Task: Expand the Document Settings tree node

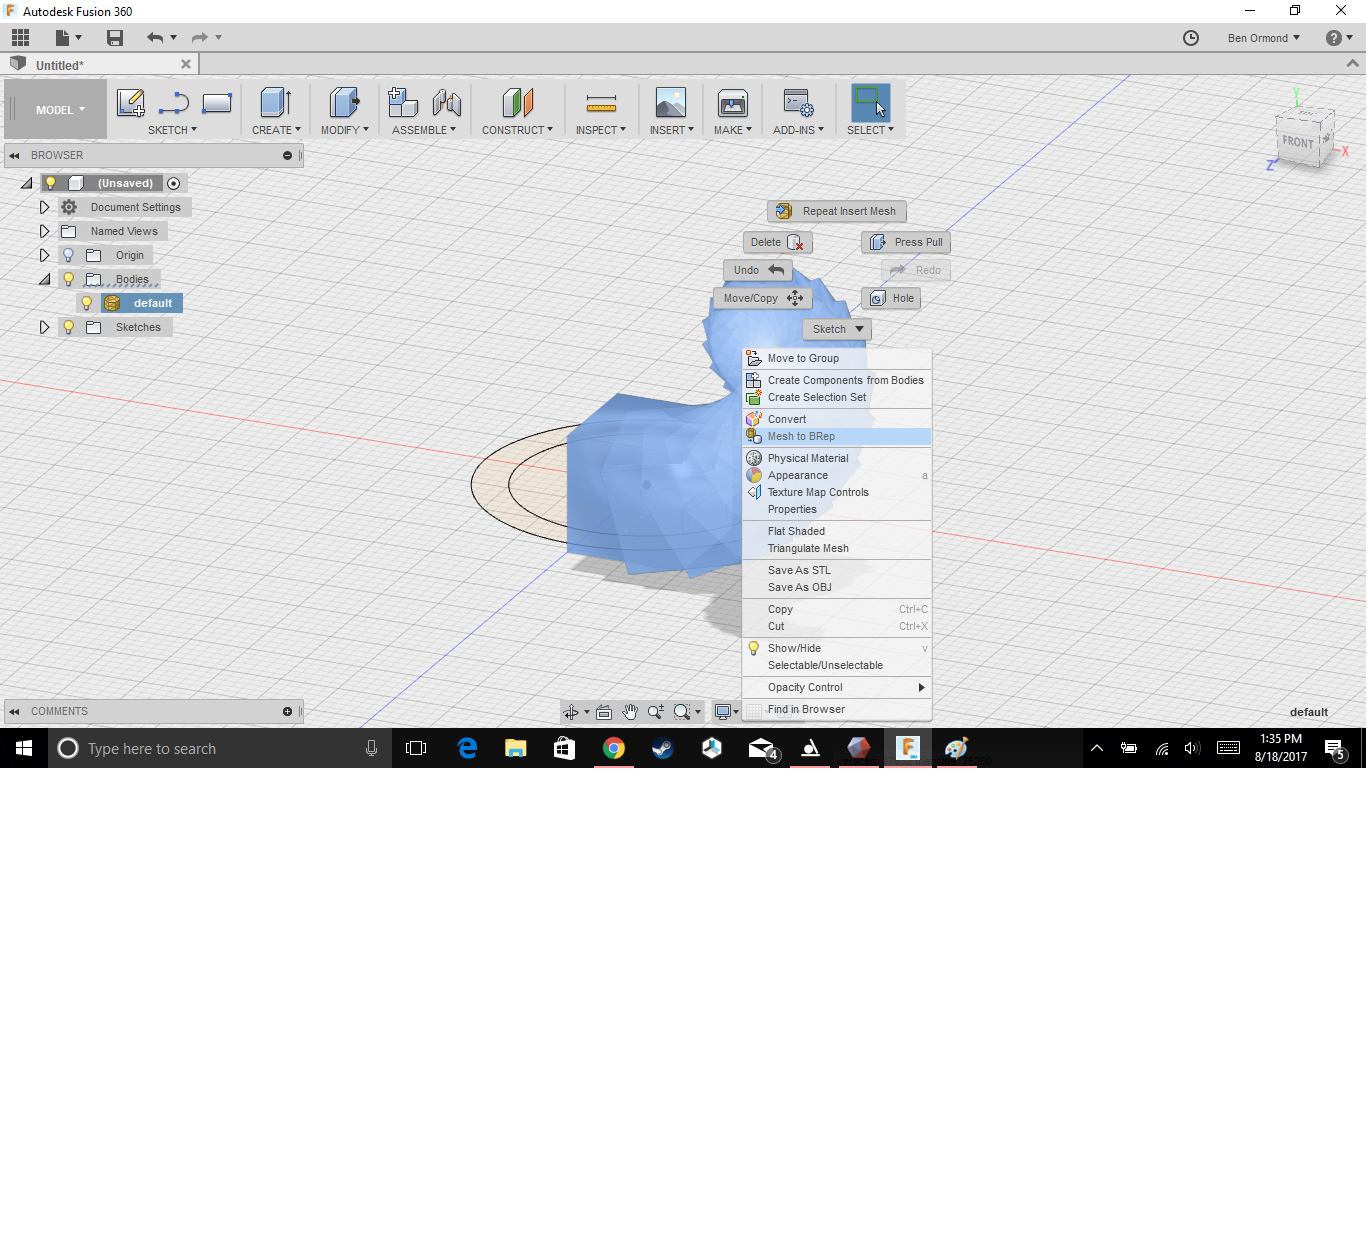Action: (44, 207)
